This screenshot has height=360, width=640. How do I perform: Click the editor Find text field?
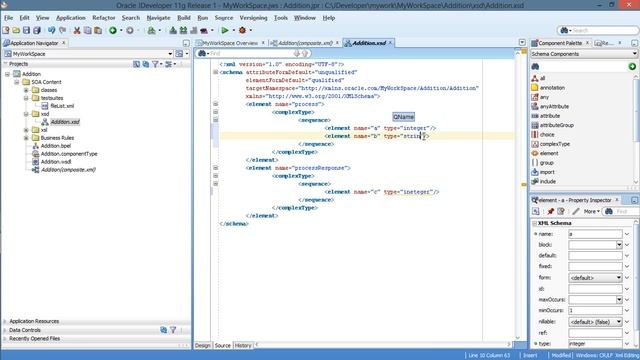pyautogui.click(x=251, y=53)
